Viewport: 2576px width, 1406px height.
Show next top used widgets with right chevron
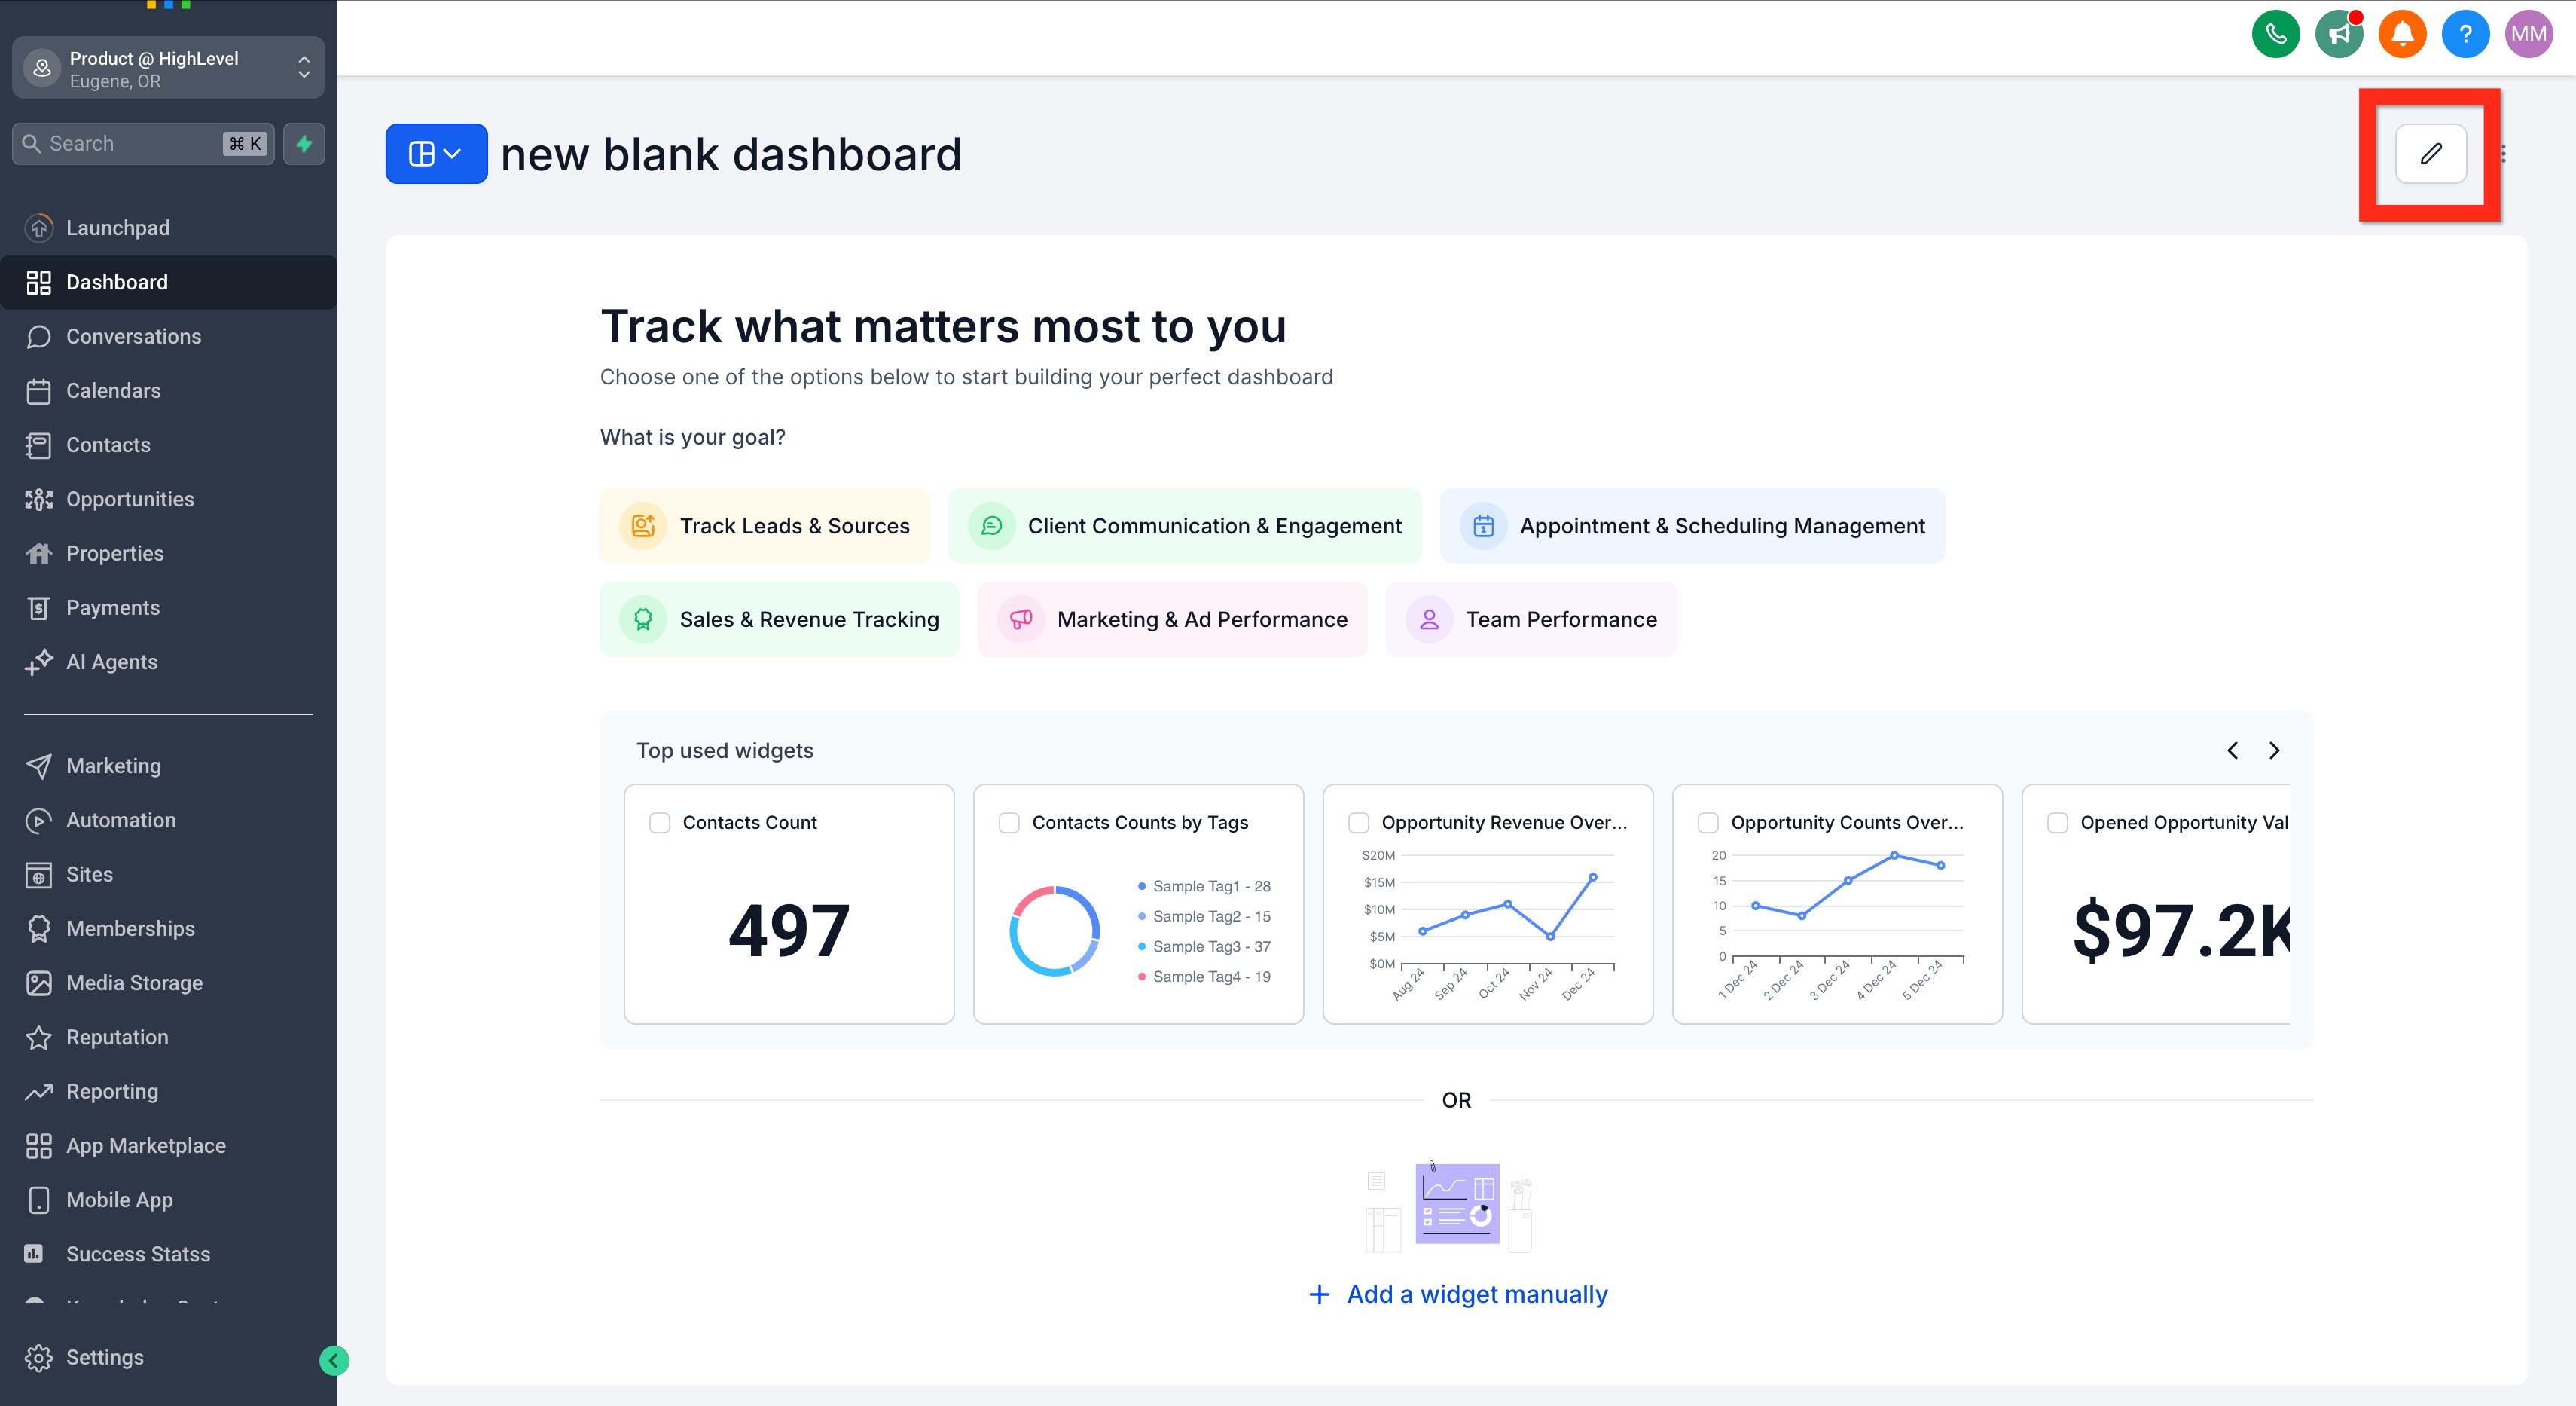pos(2274,750)
